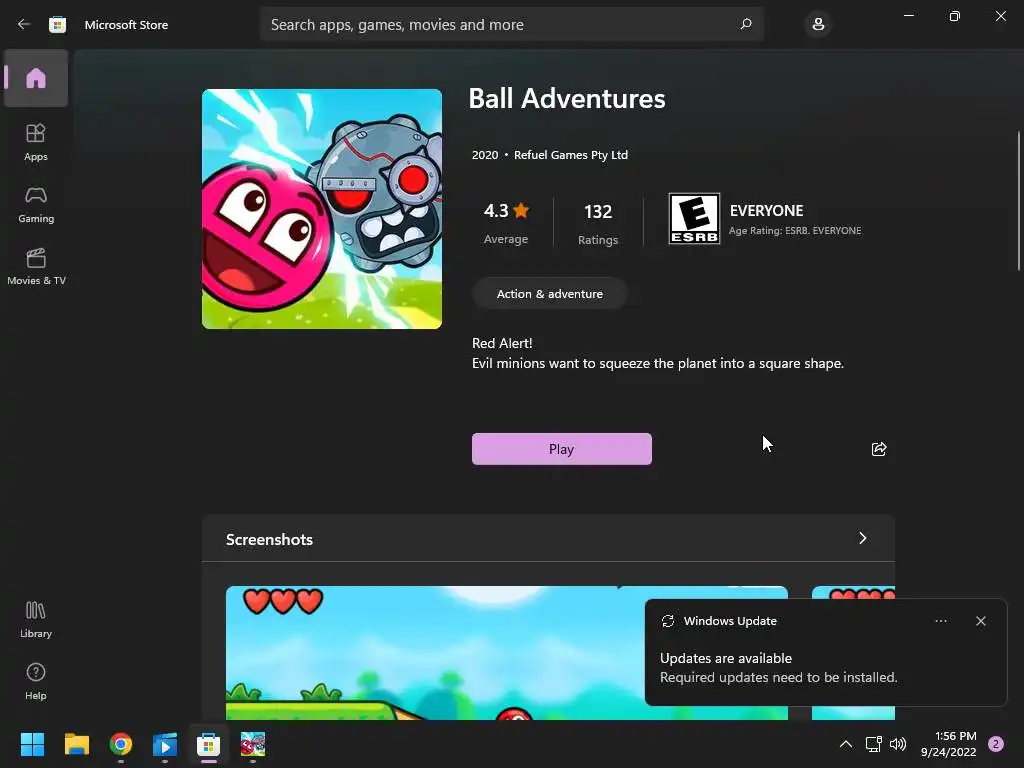Screen dimensions: 1024x768
Task: Click the Ball Adventures app artwork
Action: (x=322, y=209)
